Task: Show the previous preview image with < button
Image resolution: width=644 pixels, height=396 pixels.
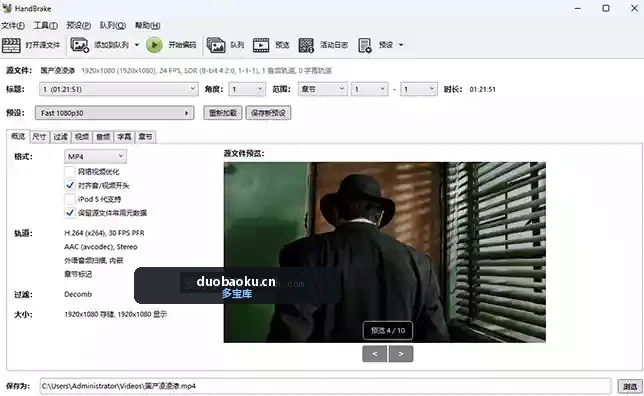Action: (375, 354)
